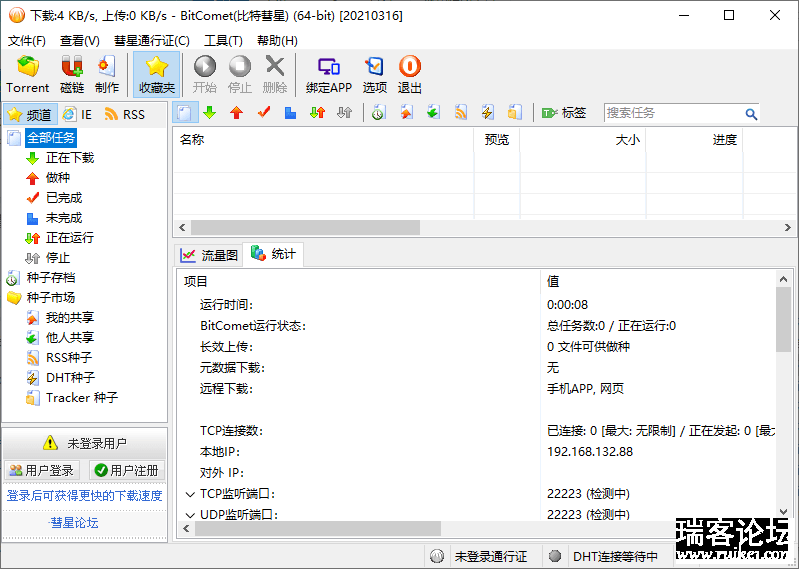
Task: Select 做种 in the sidebar
Action: [x=58, y=178]
